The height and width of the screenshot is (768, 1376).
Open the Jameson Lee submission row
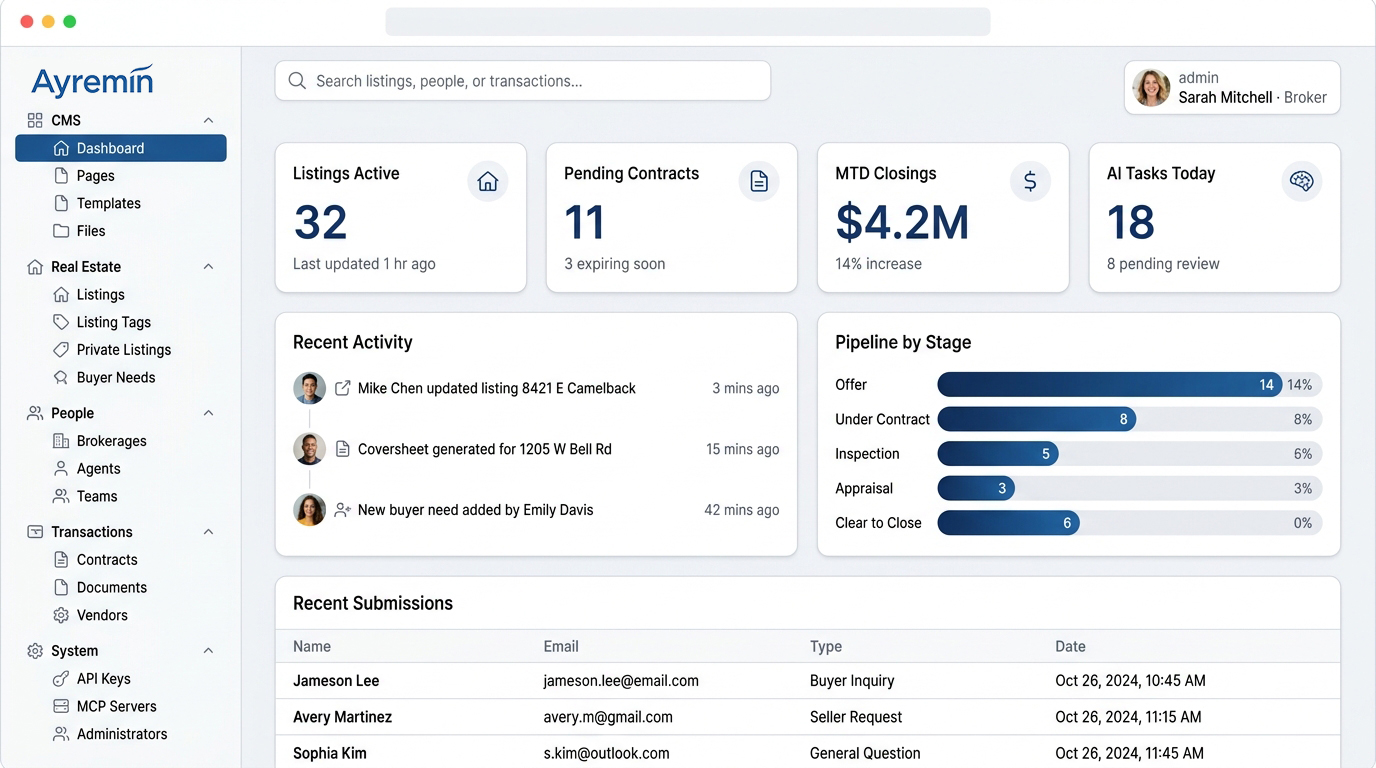tap(808, 681)
